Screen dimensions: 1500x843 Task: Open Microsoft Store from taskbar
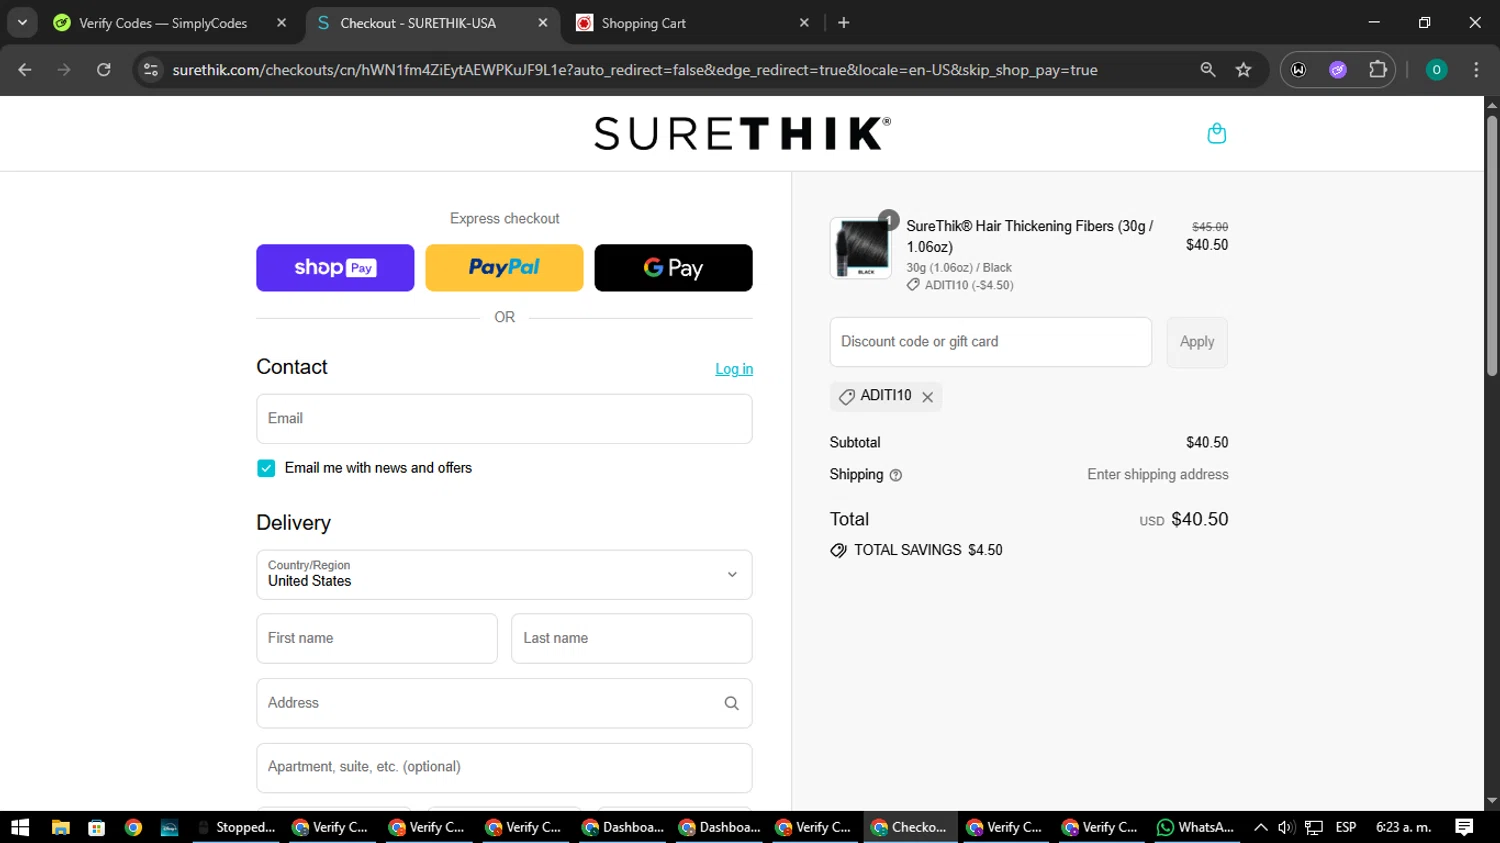[97, 827]
